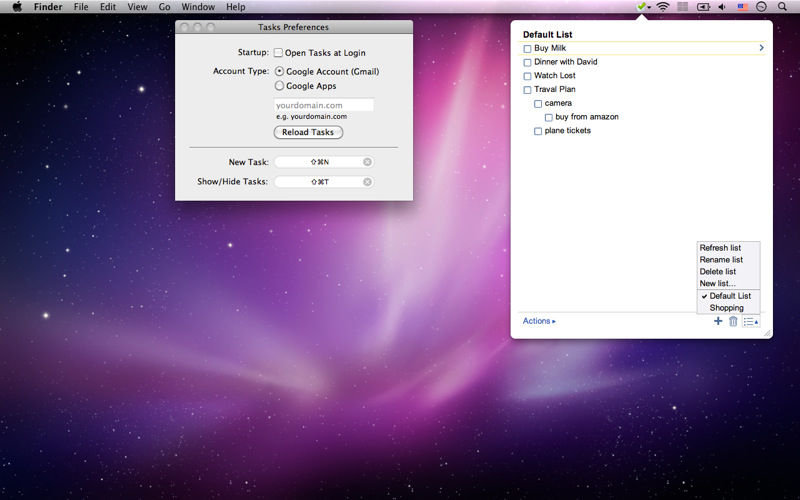This screenshot has height=500, width=800.
Task: Open the Window menu
Action: click(198, 7)
